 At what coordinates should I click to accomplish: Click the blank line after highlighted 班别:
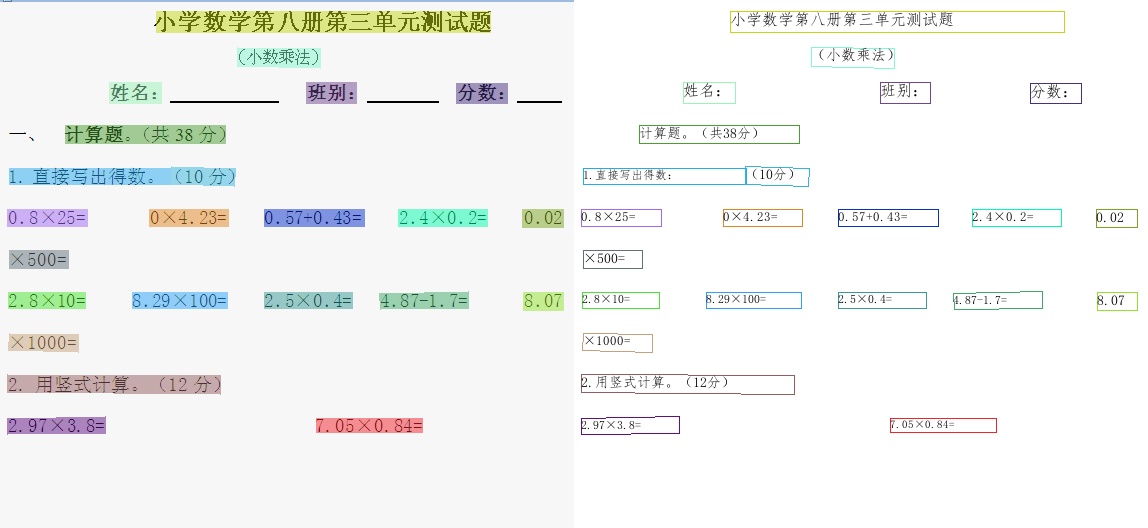402,94
